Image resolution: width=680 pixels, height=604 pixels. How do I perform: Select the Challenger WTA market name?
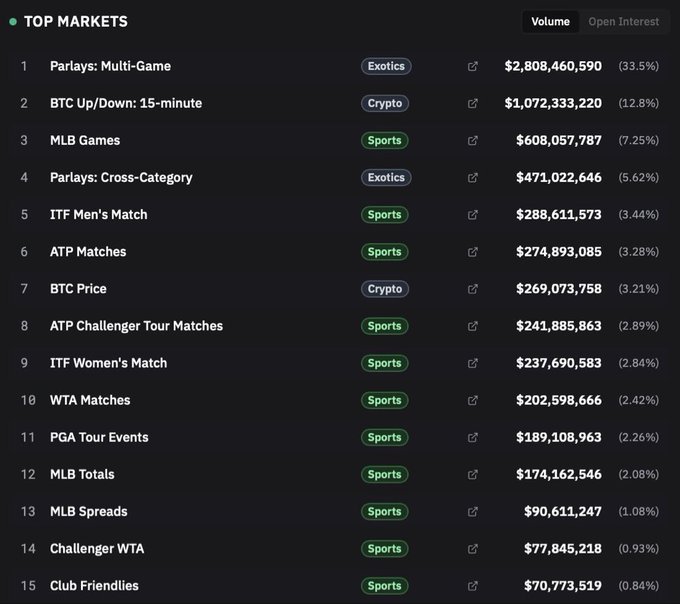pyautogui.click(x=97, y=549)
